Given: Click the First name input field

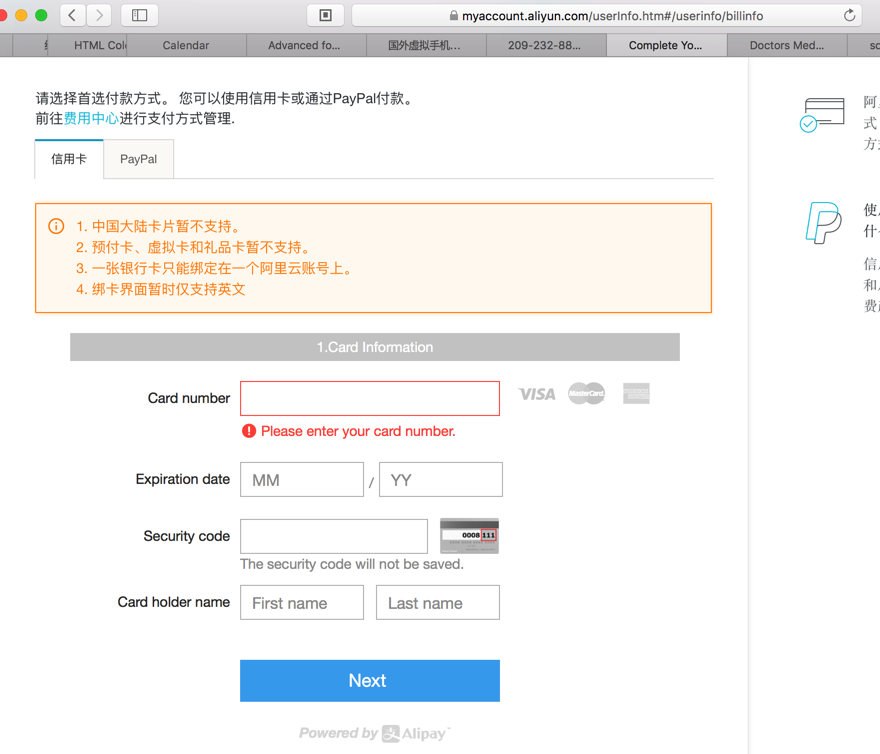Looking at the screenshot, I should point(302,603).
